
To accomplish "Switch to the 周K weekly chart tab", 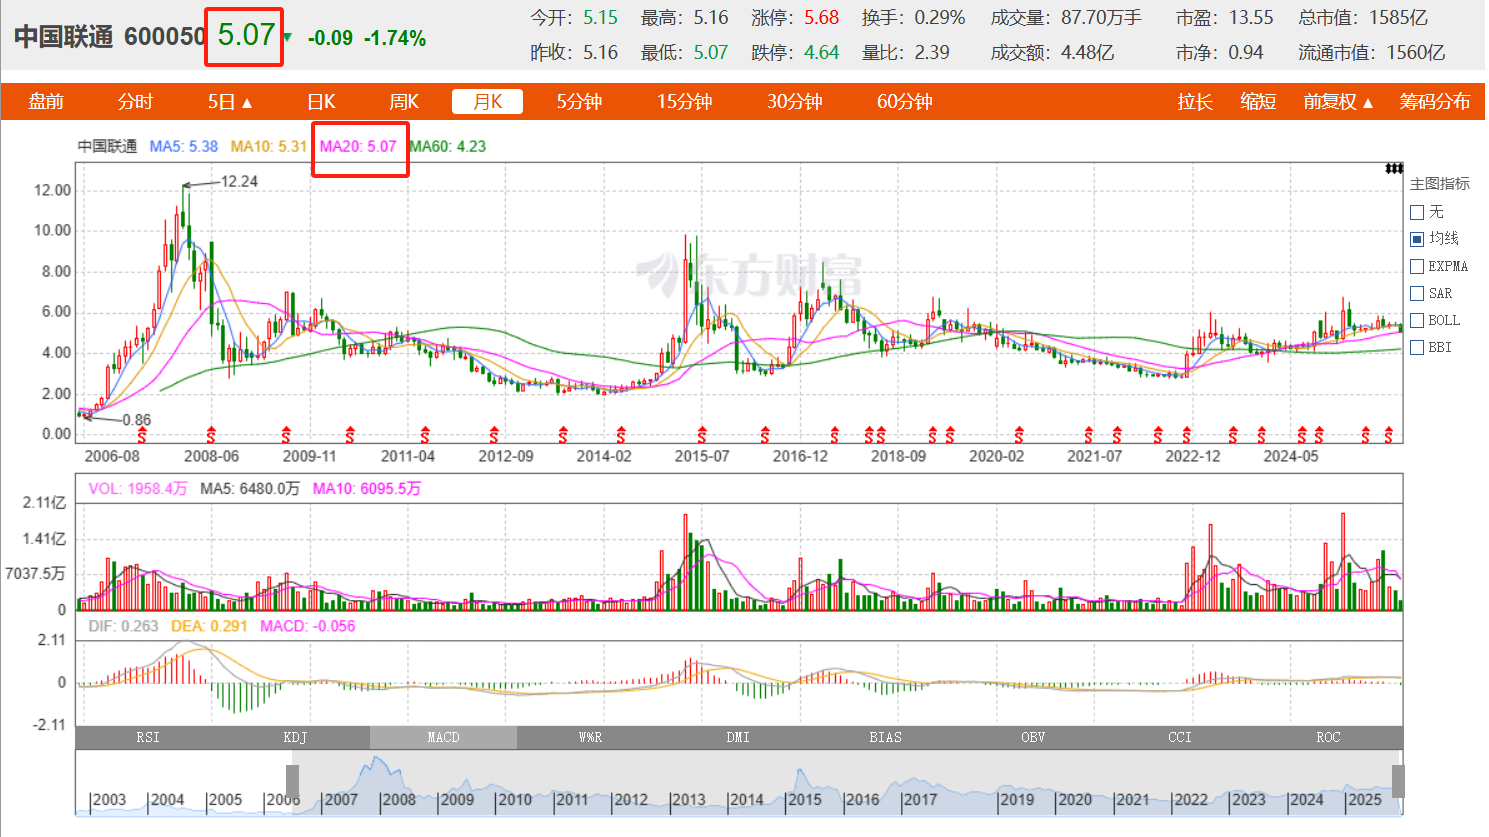I will (x=404, y=102).
